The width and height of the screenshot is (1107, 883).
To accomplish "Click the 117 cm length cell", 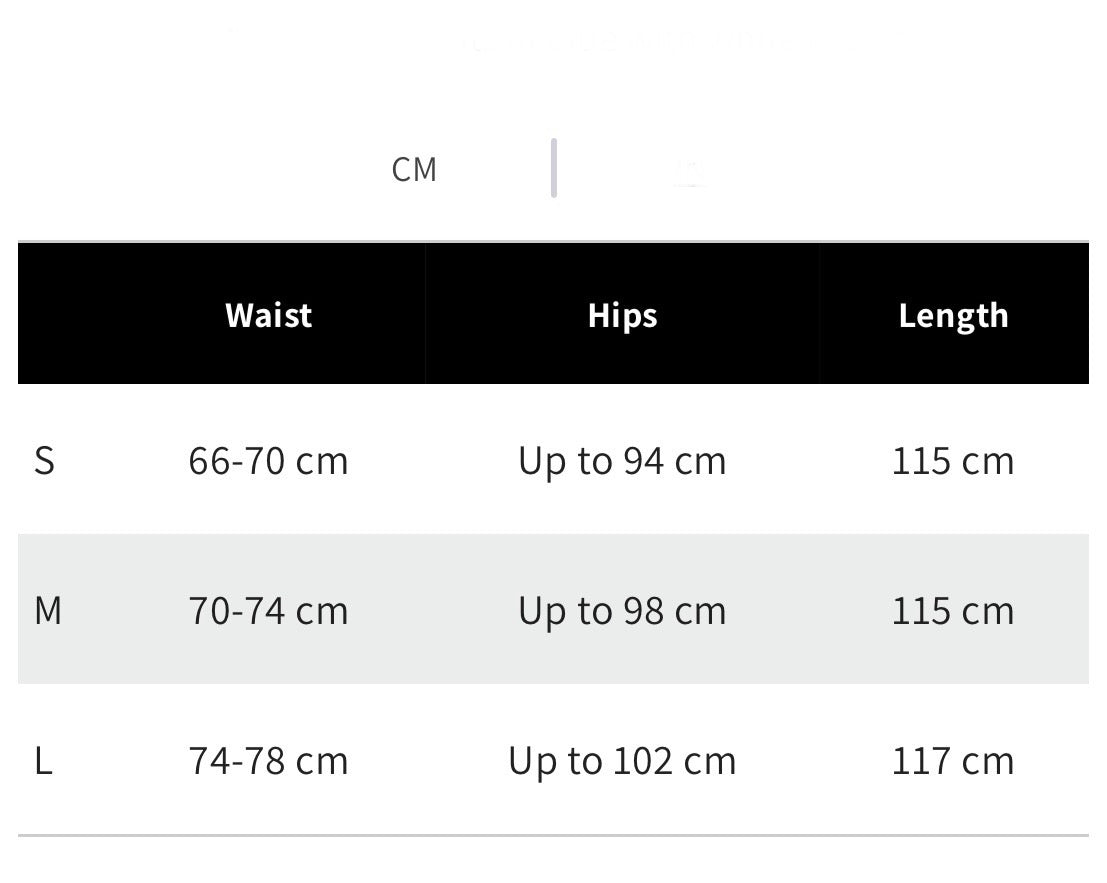I will tap(953, 761).
